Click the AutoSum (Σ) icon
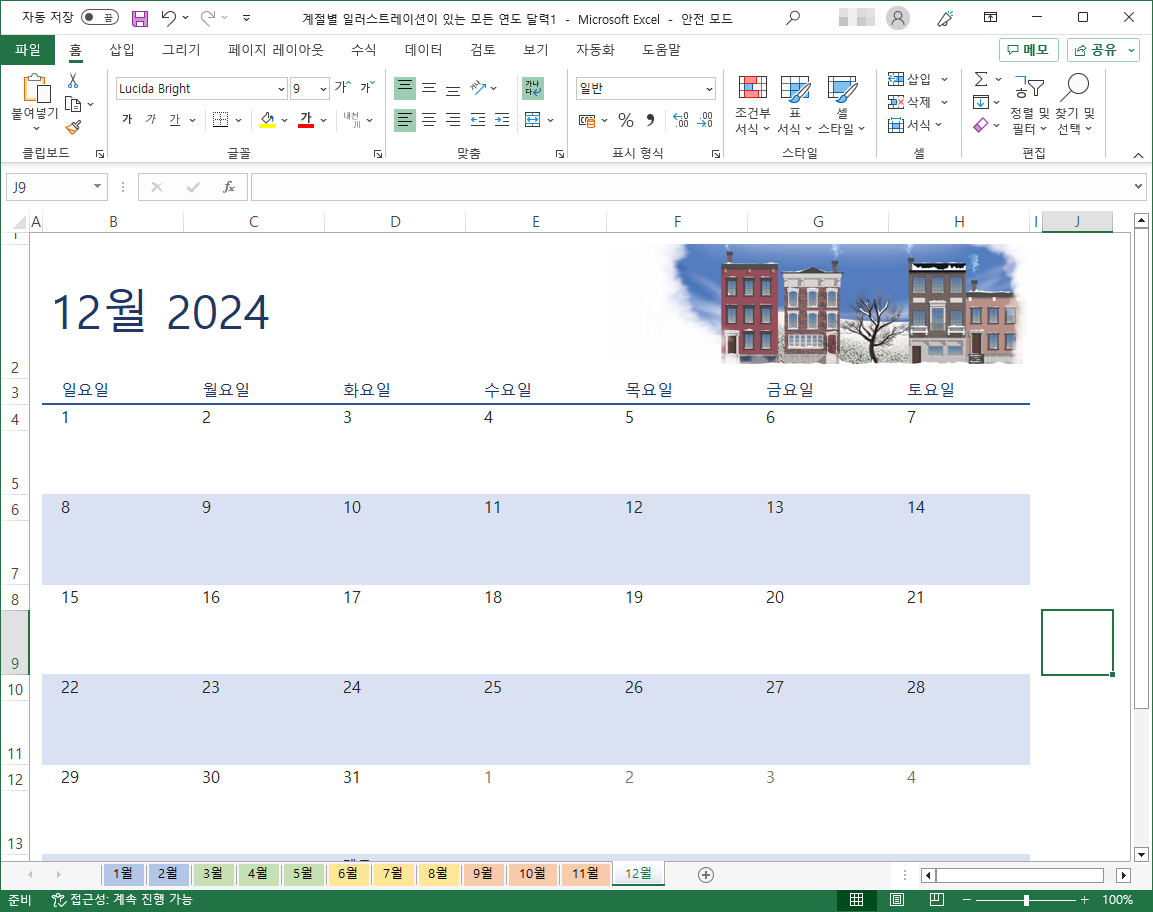Viewport: 1153px width, 912px height. pyautogui.click(x=981, y=78)
